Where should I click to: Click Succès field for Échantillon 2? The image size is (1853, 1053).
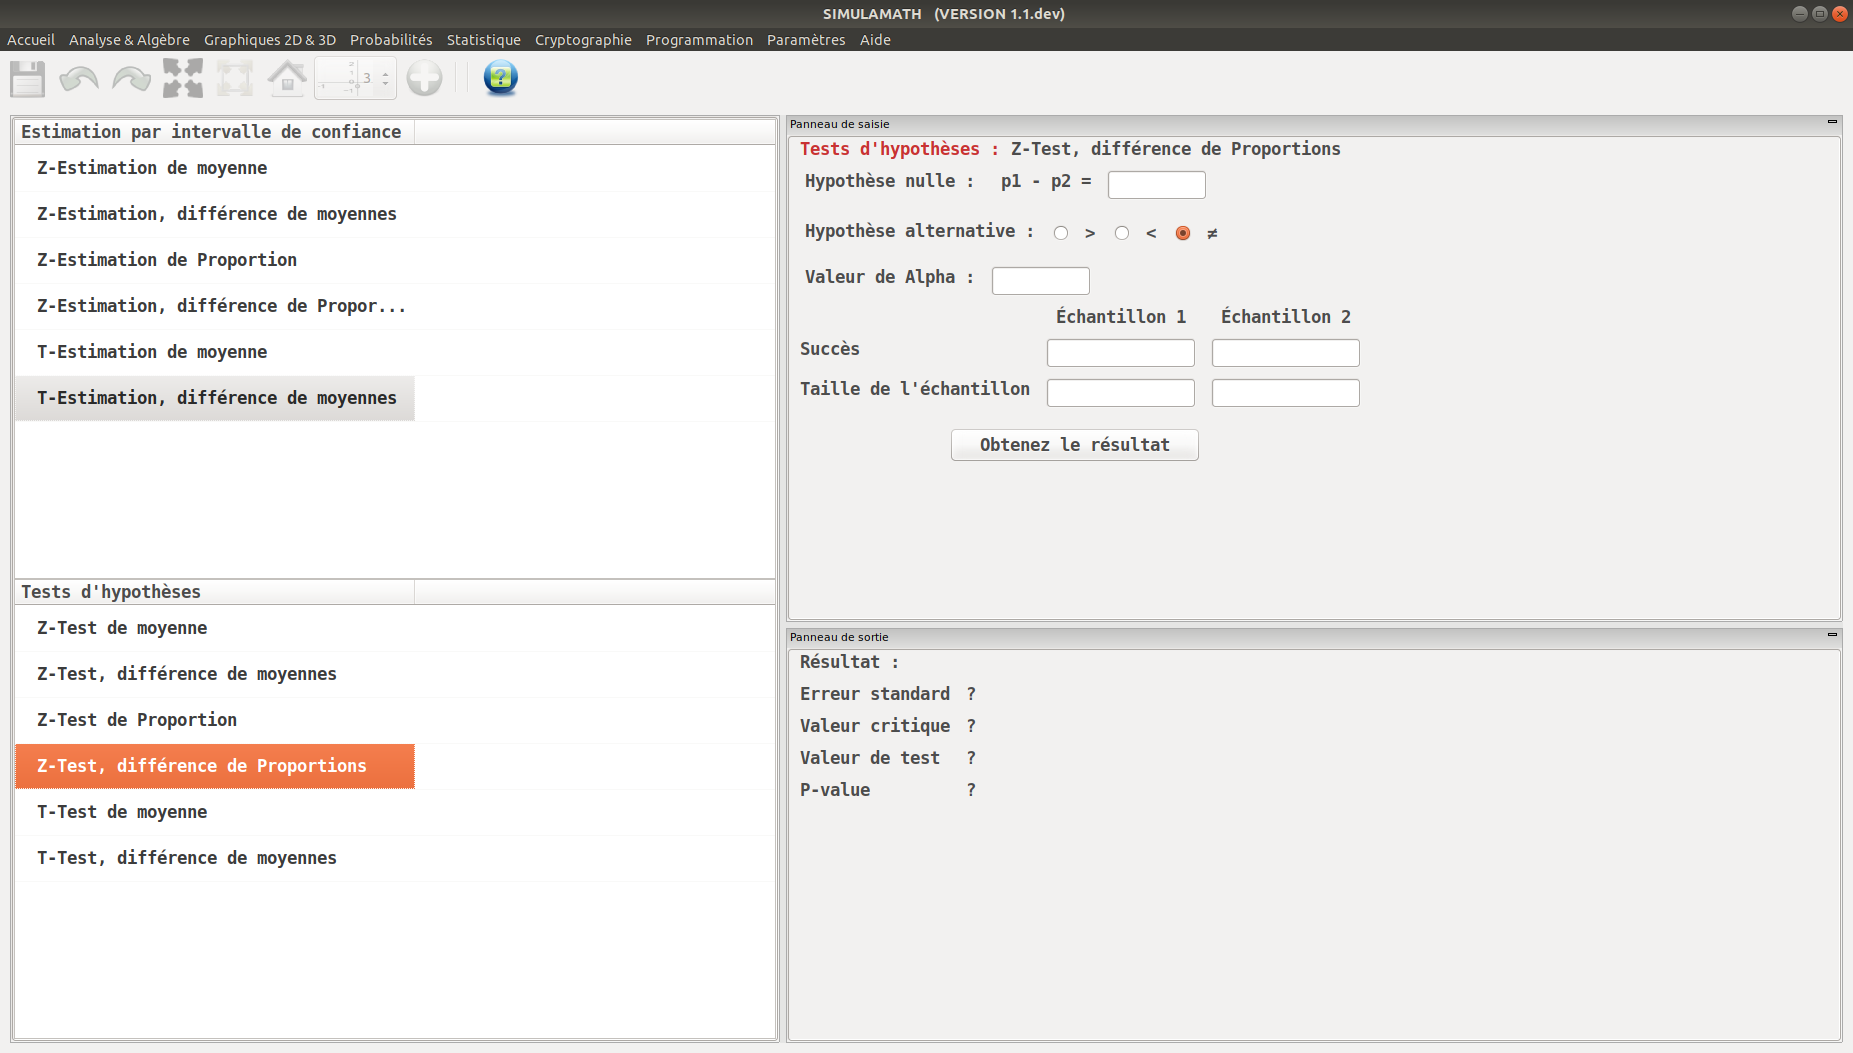click(1285, 353)
